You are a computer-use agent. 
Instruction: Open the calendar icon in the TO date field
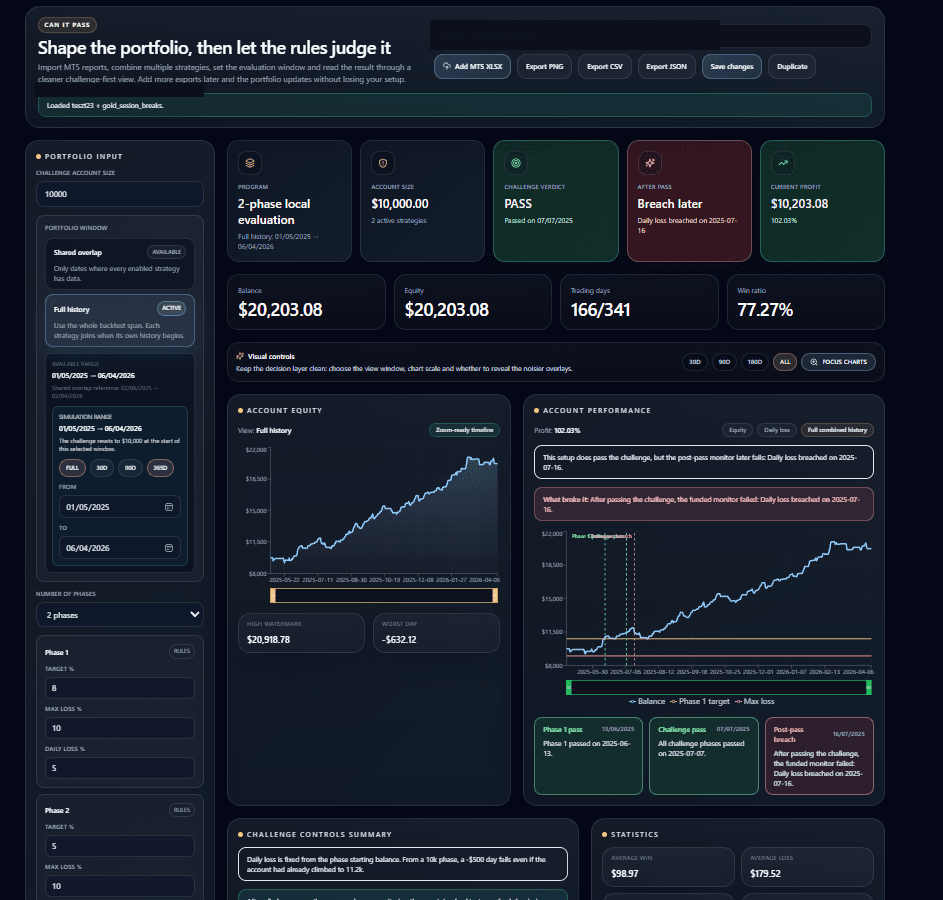coord(168,548)
